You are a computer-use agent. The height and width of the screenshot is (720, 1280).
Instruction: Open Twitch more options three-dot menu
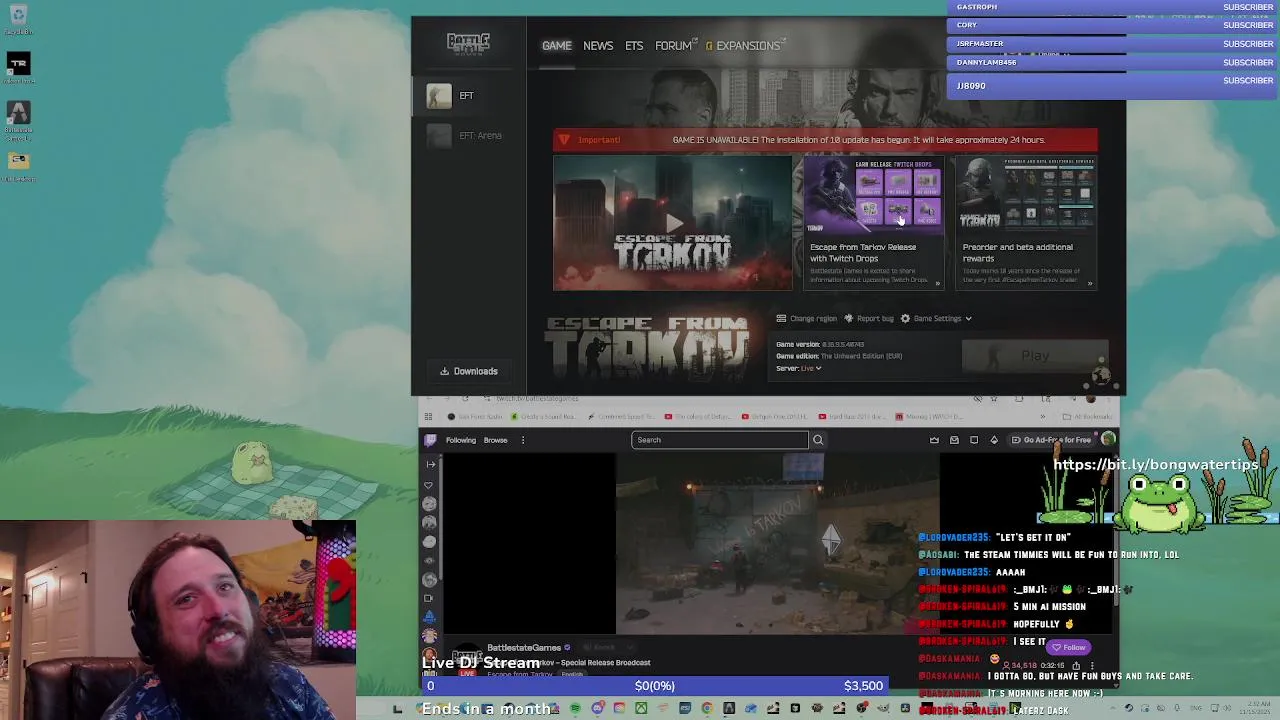pos(522,440)
